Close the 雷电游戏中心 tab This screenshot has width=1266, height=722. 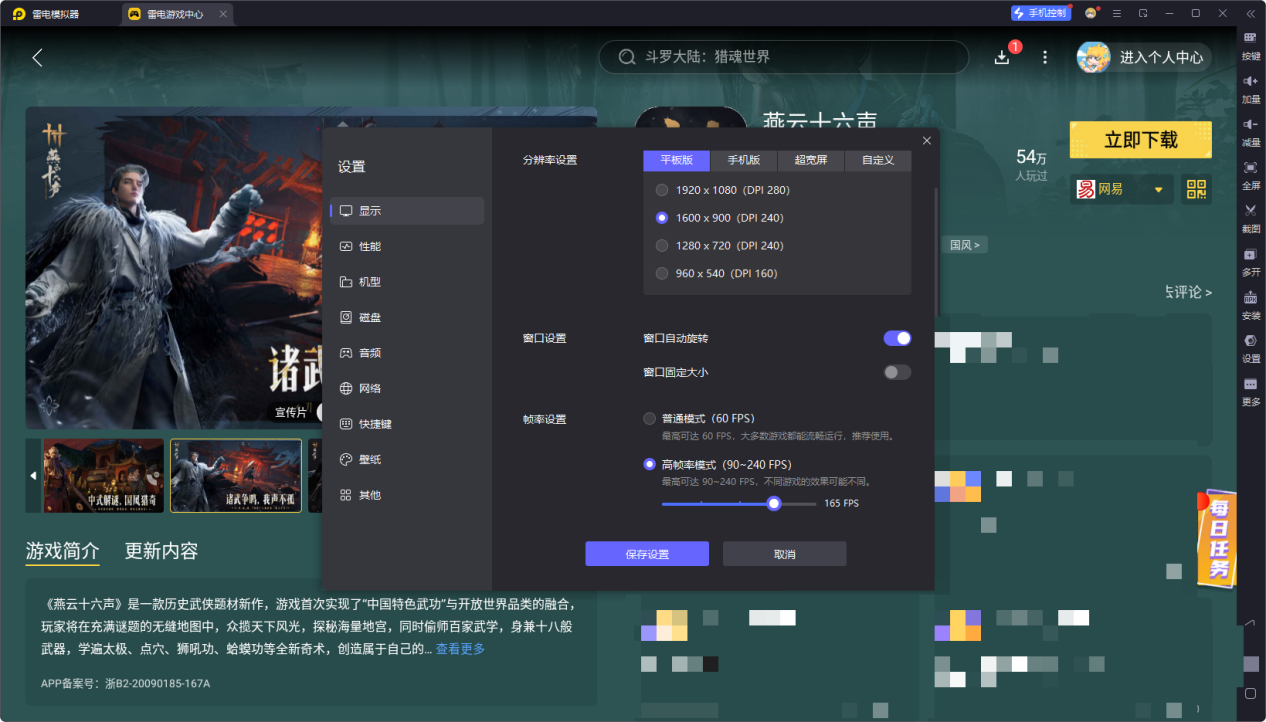tap(222, 14)
